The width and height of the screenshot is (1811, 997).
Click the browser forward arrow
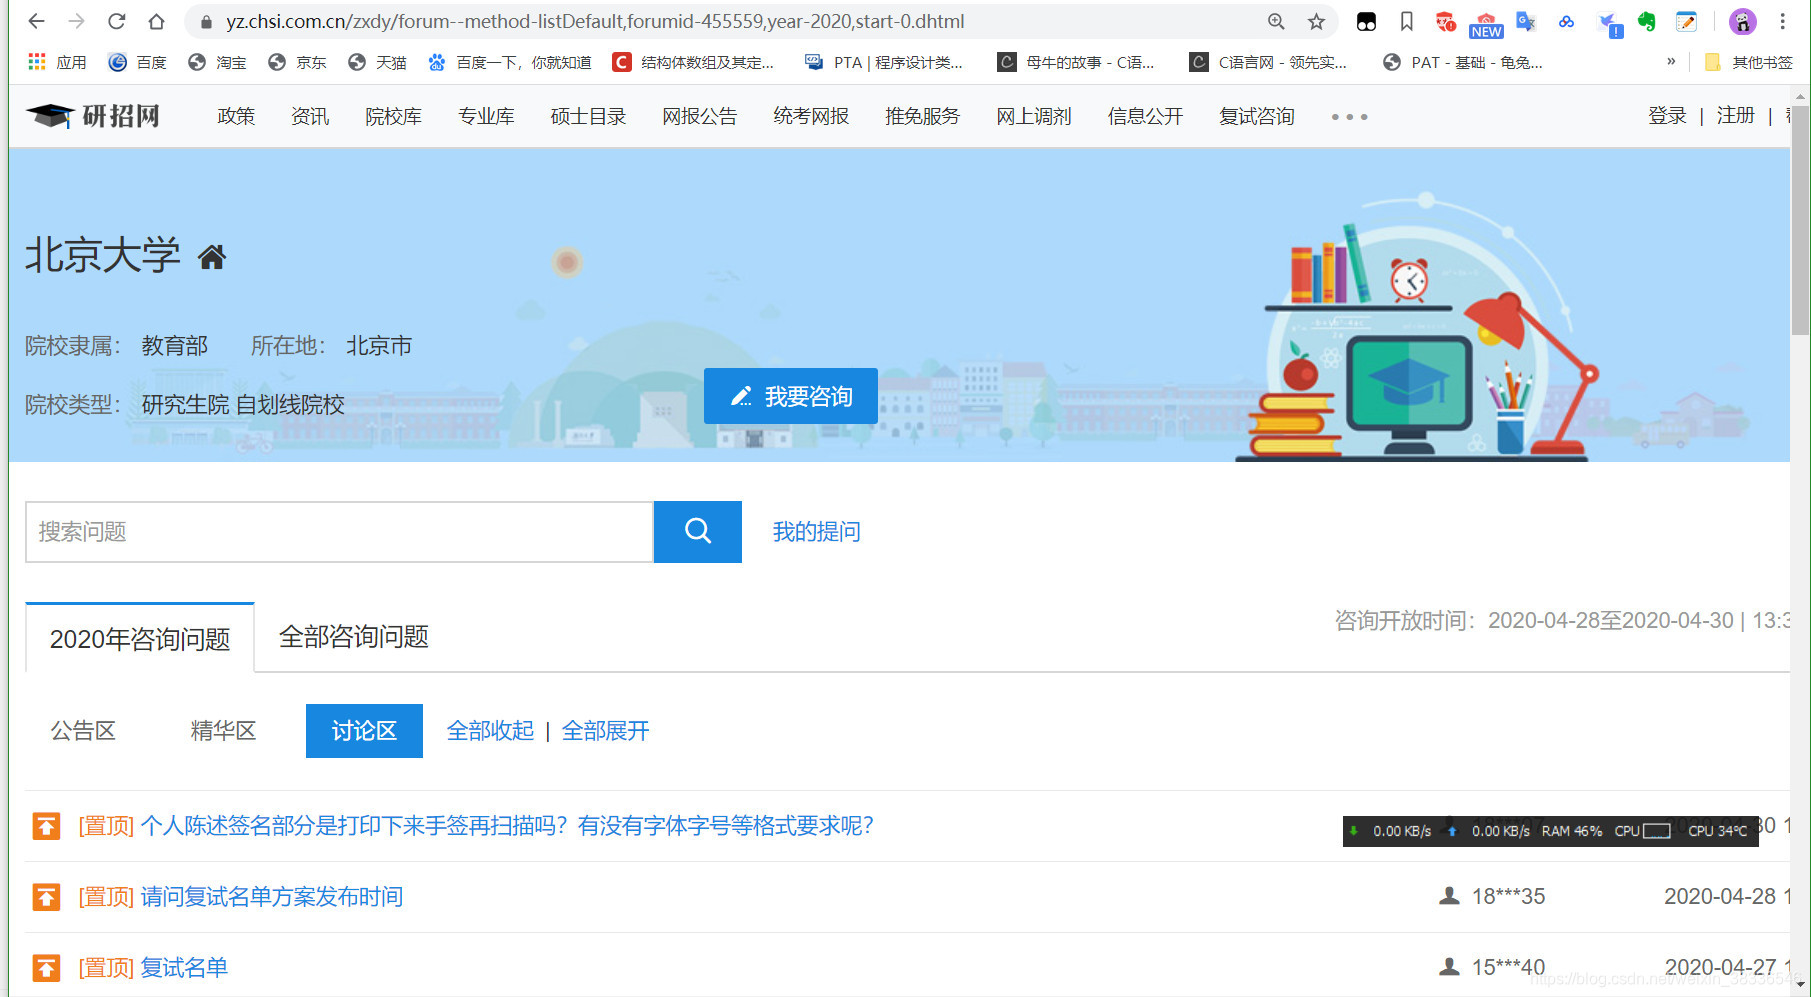point(76,21)
